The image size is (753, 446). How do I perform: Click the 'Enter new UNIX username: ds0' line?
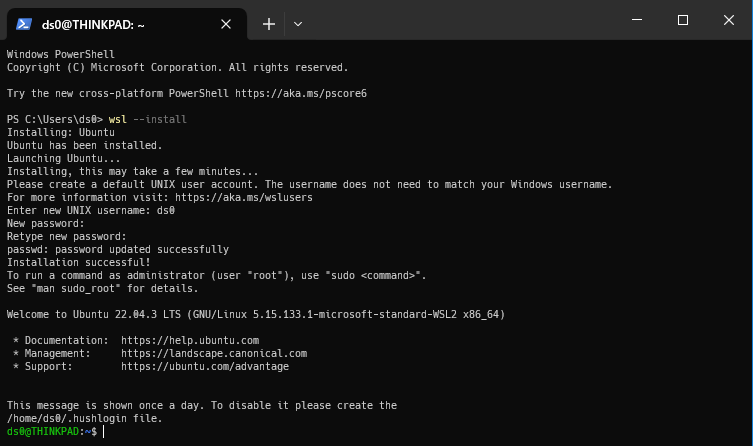pyautogui.click(x=91, y=210)
